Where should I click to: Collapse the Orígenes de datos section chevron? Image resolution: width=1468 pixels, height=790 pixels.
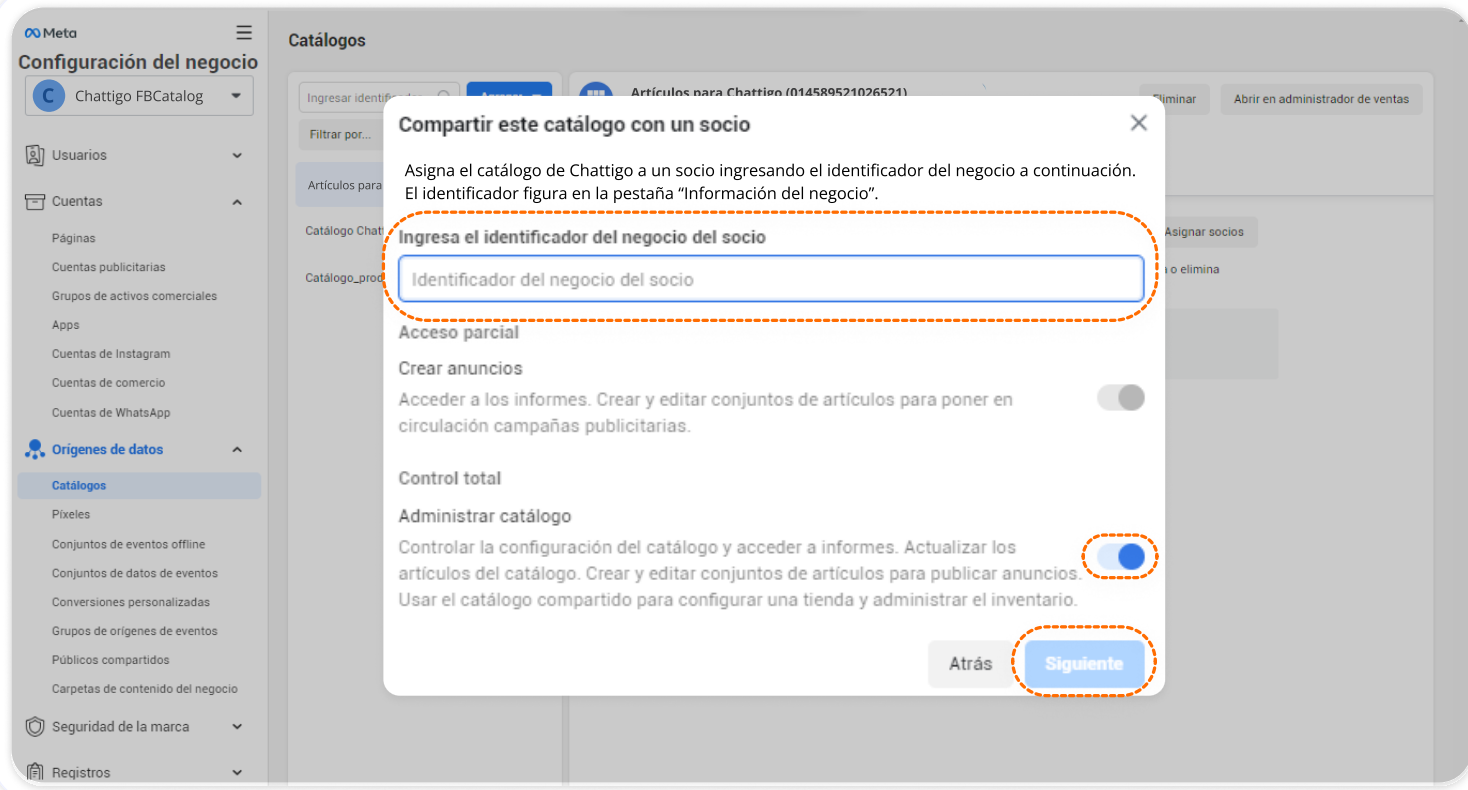[x=237, y=450]
